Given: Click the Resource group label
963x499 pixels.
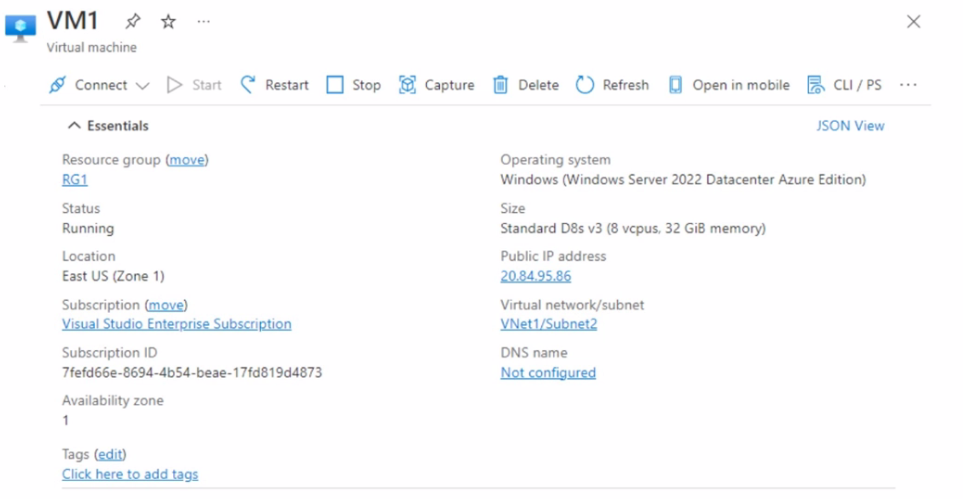Looking at the screenshot, I should click(111, 160).
